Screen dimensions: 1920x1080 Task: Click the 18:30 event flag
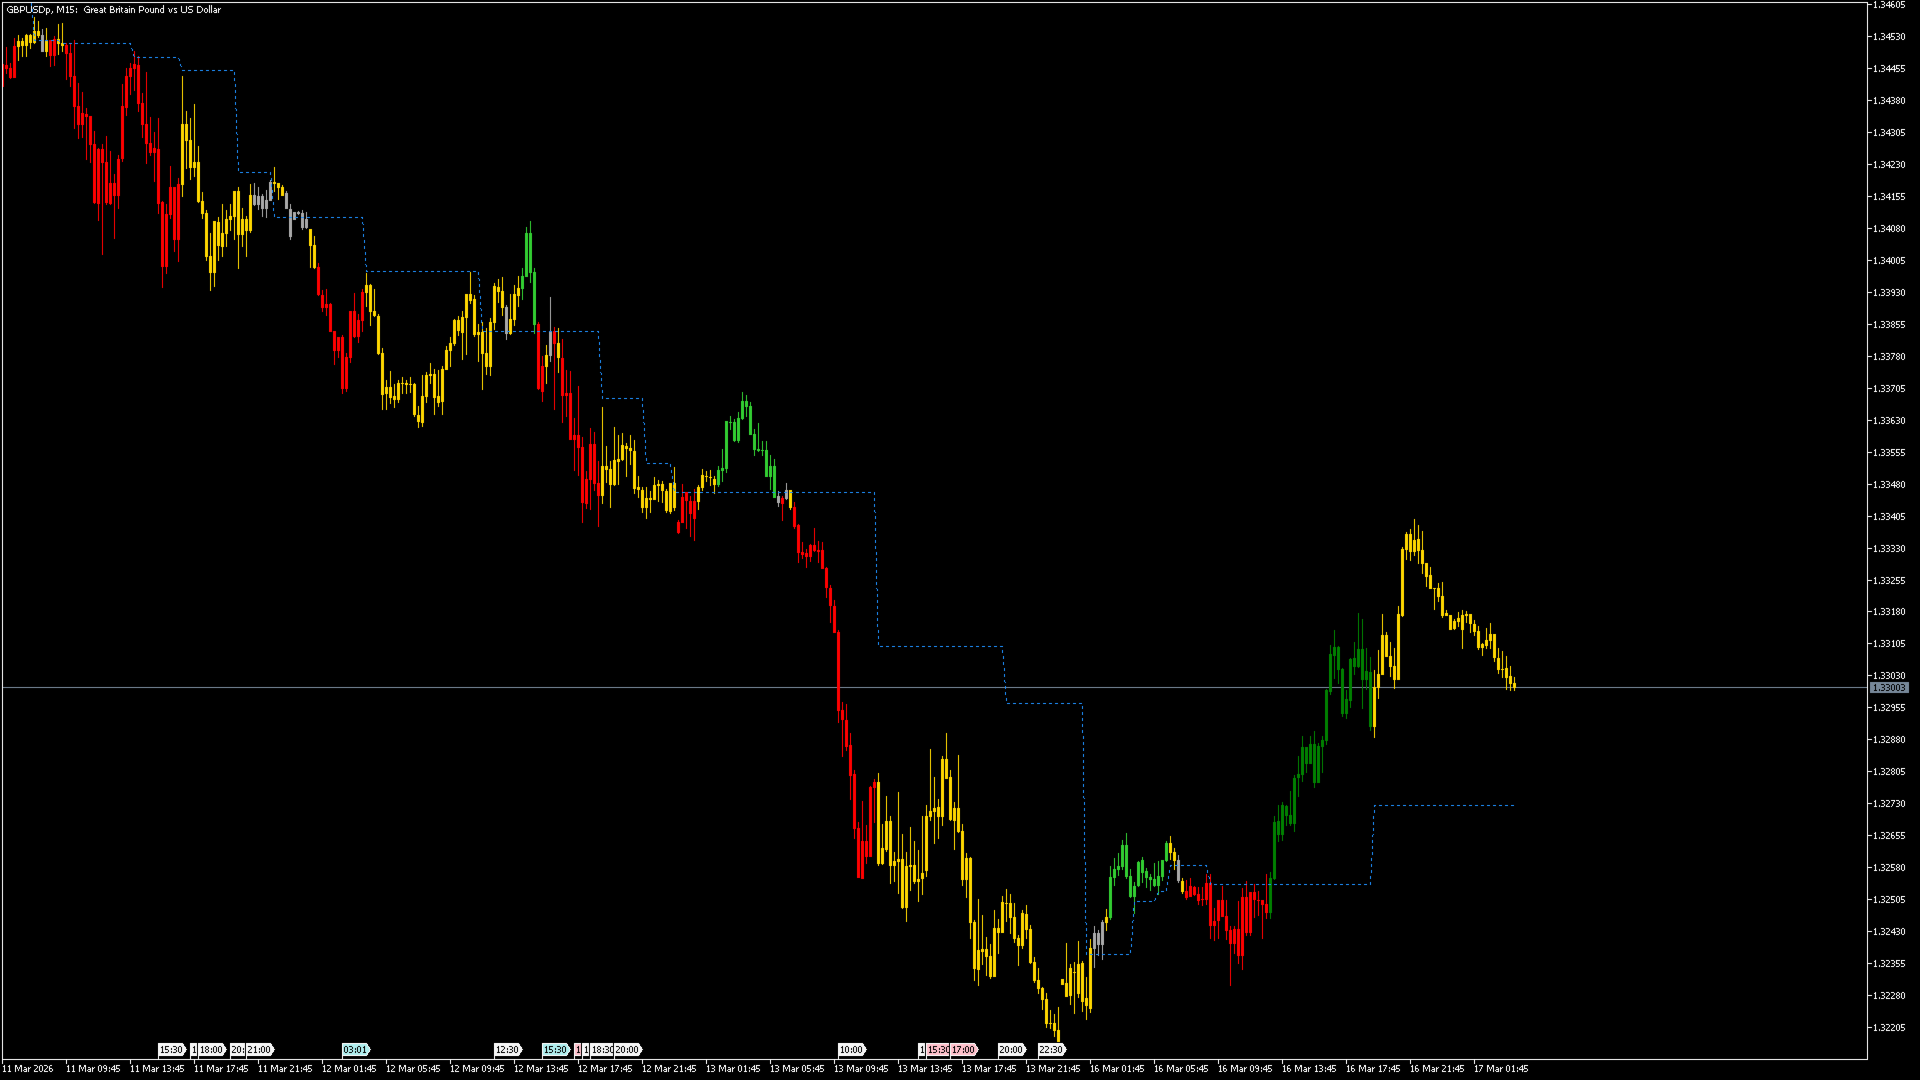coord(601,1050)
